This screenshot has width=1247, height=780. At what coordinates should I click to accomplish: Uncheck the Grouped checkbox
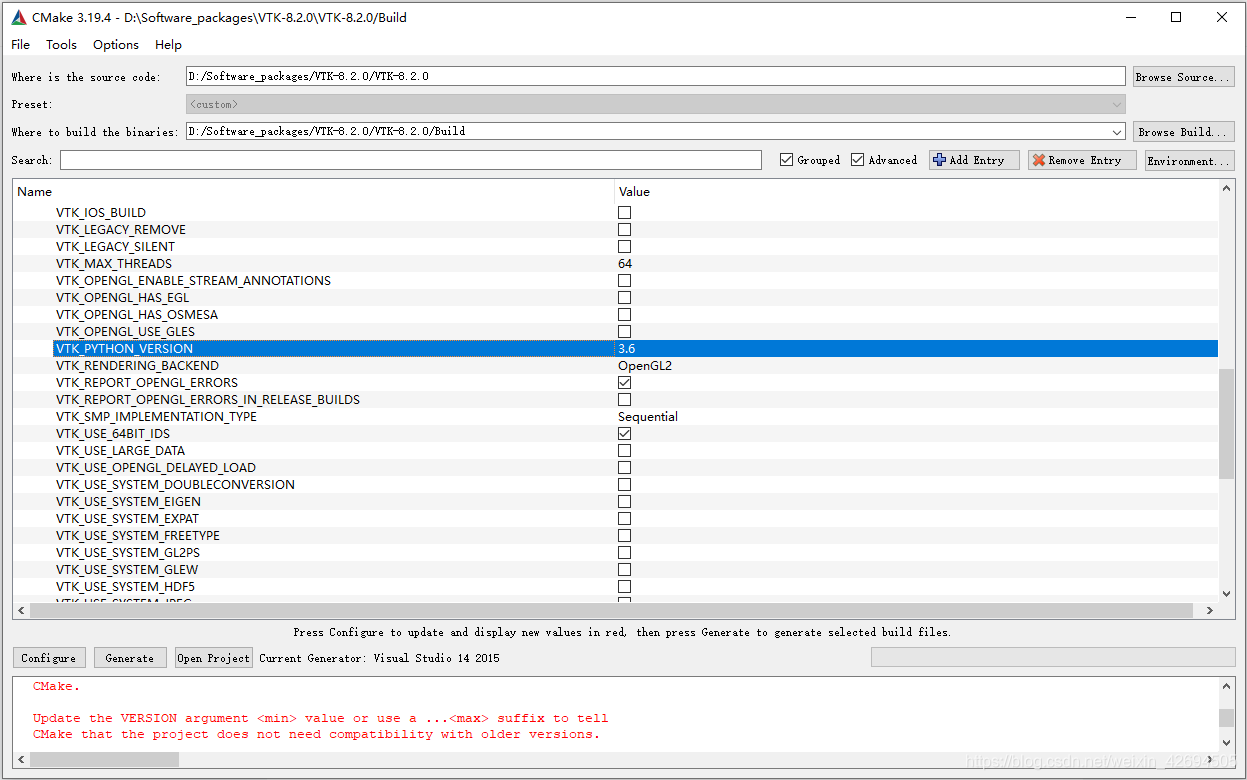[786, 159]
